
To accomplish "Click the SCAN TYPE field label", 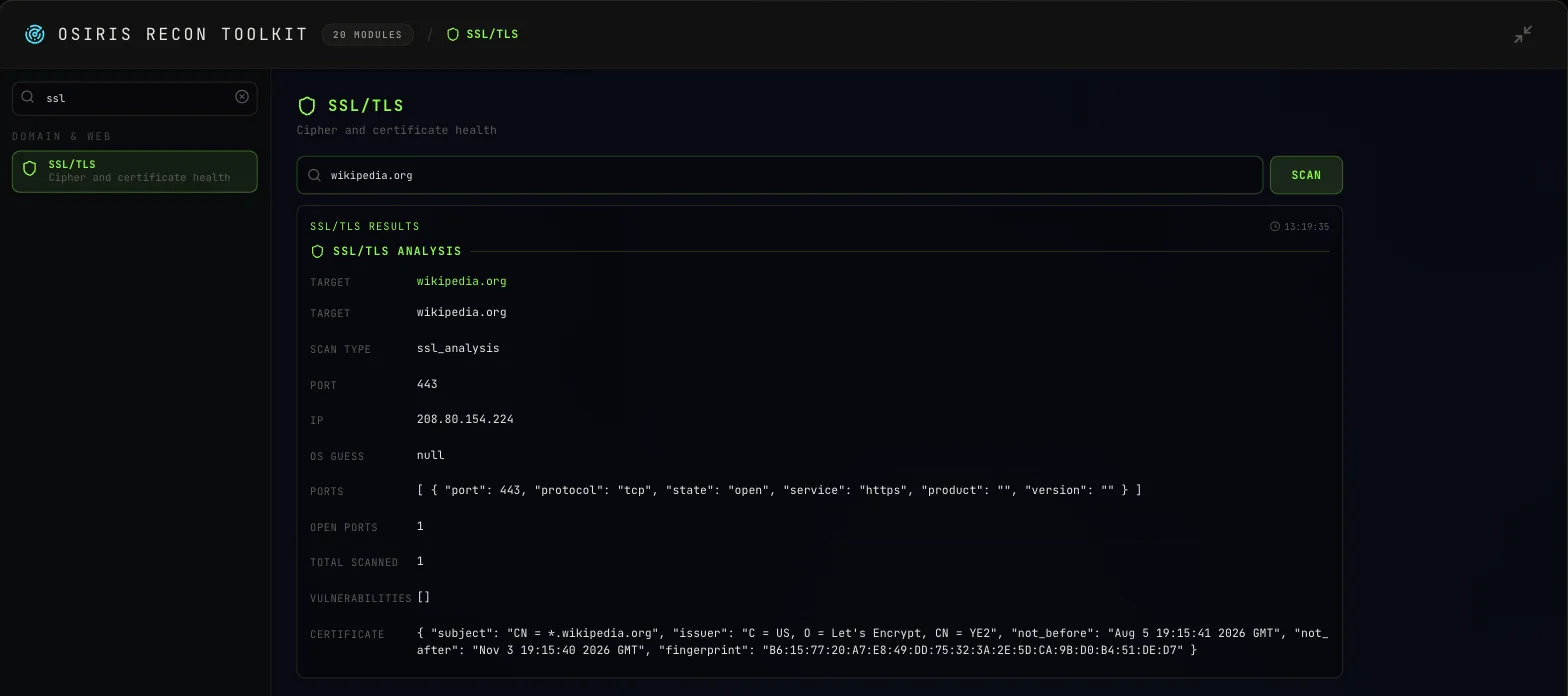I will tap(340, 349).
